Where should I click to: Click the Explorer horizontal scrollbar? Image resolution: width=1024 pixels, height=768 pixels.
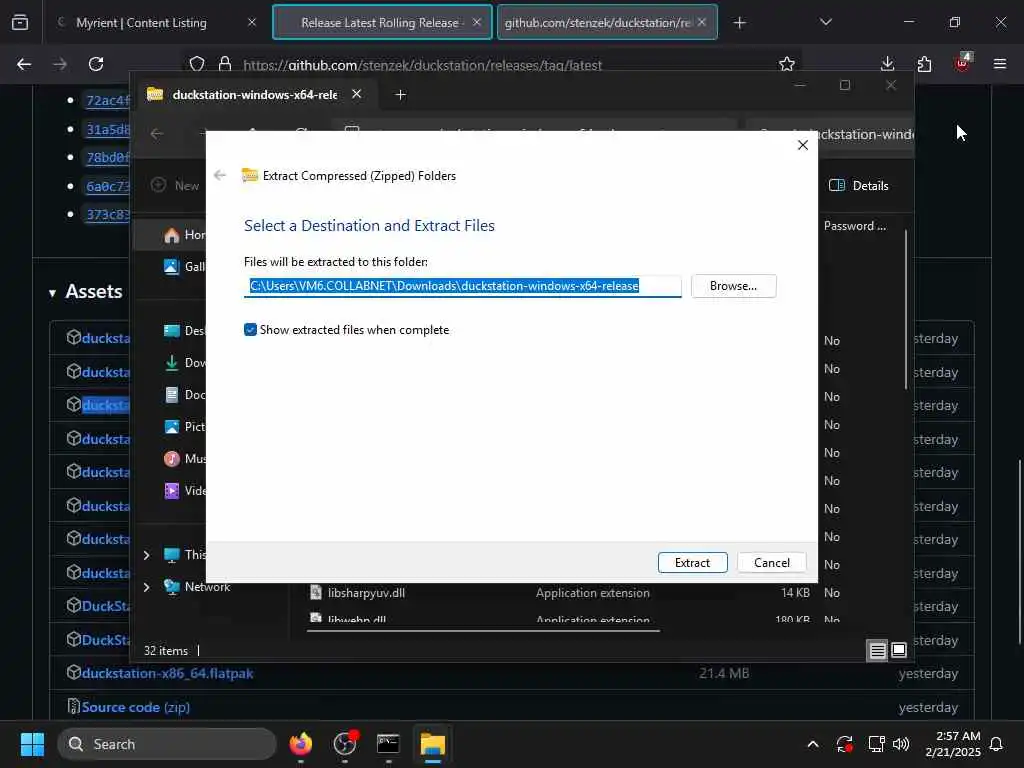[483, 631]
